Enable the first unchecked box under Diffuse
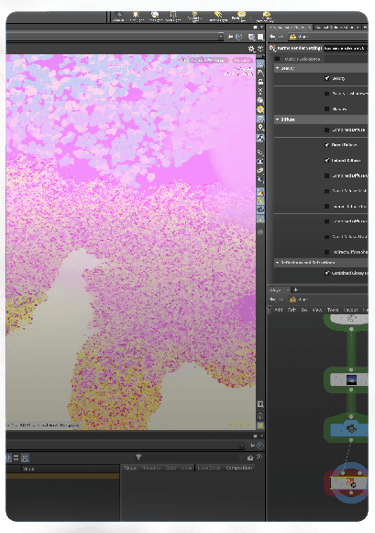375x533 pixels. [x=327, y=130]
